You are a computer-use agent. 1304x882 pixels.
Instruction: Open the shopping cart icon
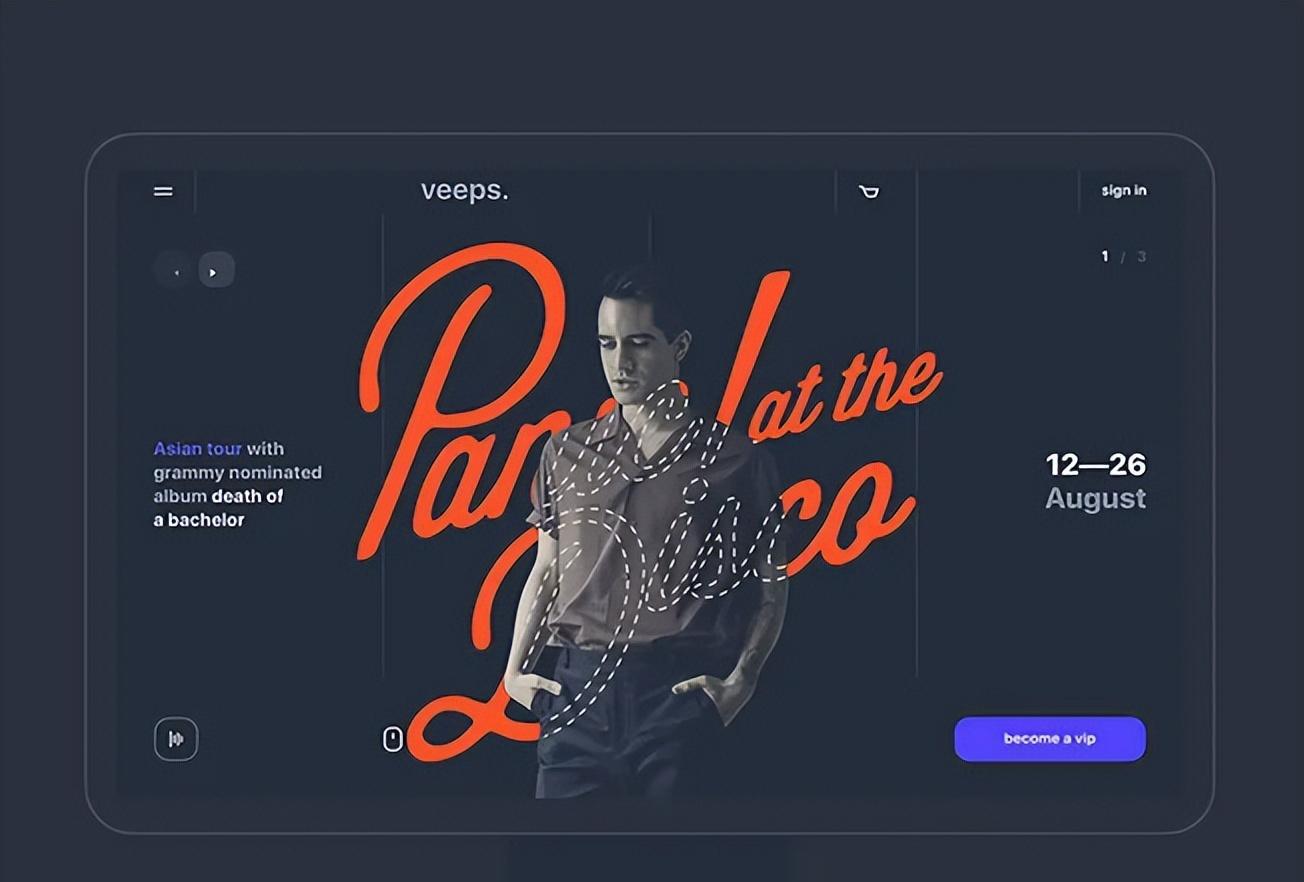click(x=869, y=191)
